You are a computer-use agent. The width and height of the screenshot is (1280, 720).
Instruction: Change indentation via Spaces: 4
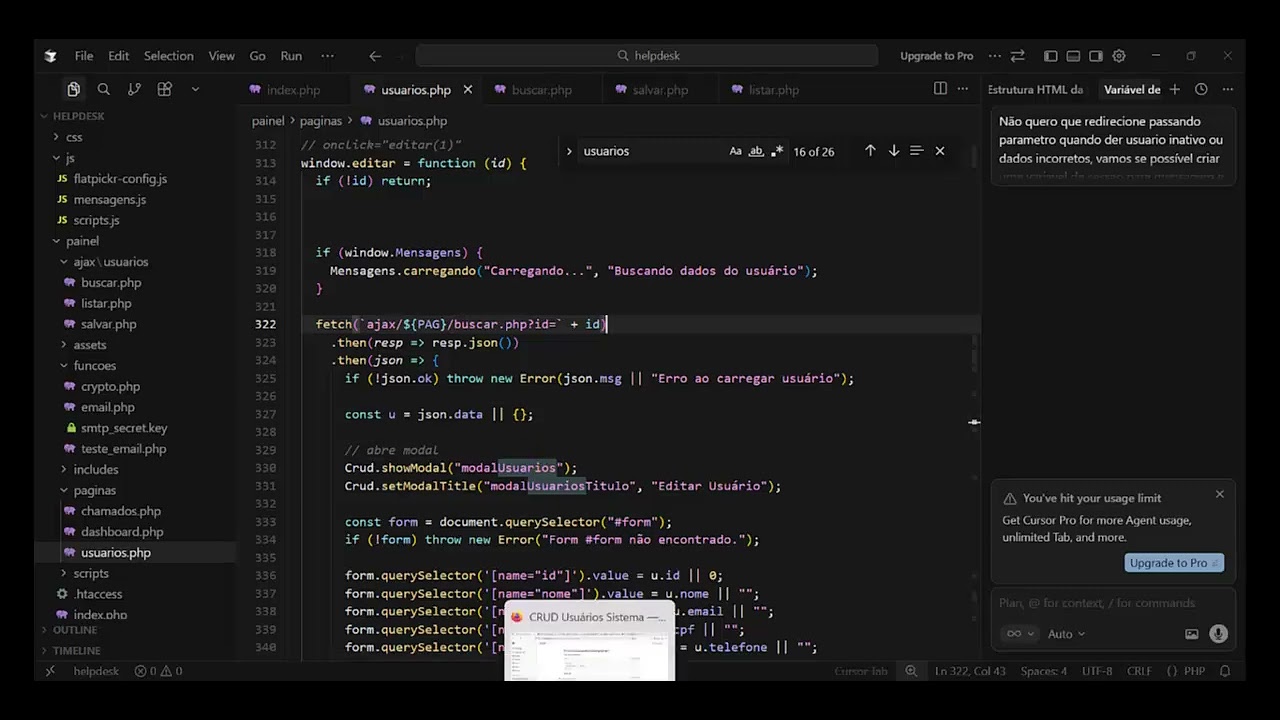(1043, 671)
